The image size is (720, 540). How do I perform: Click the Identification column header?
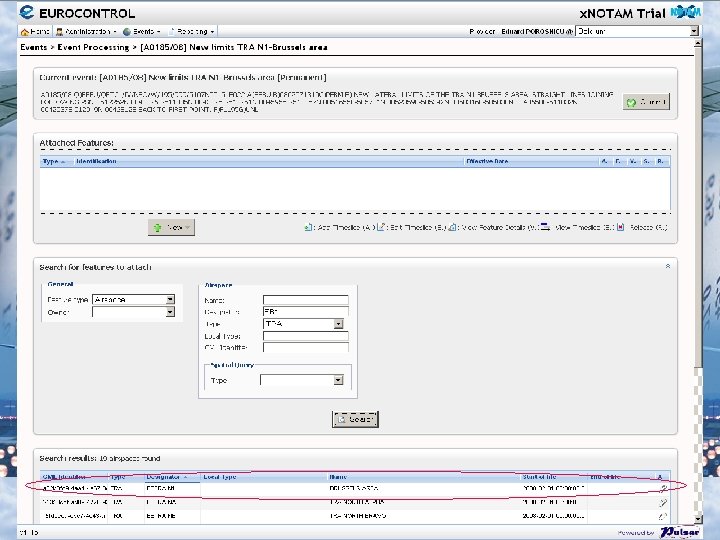[269, 161]
